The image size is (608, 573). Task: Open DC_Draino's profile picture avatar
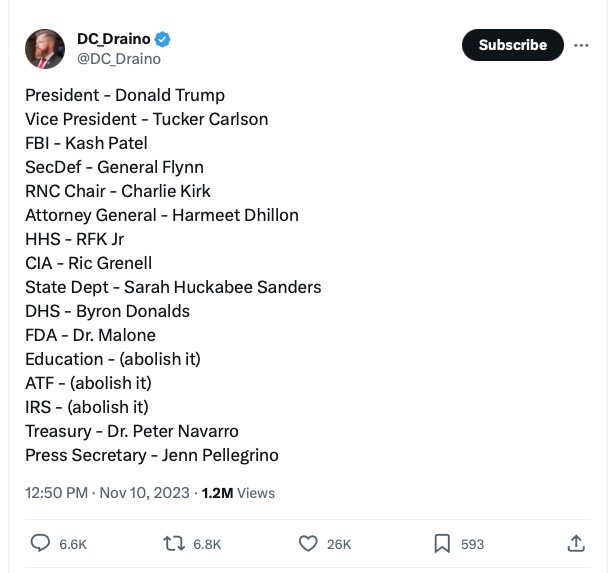(x=45, y=48)
